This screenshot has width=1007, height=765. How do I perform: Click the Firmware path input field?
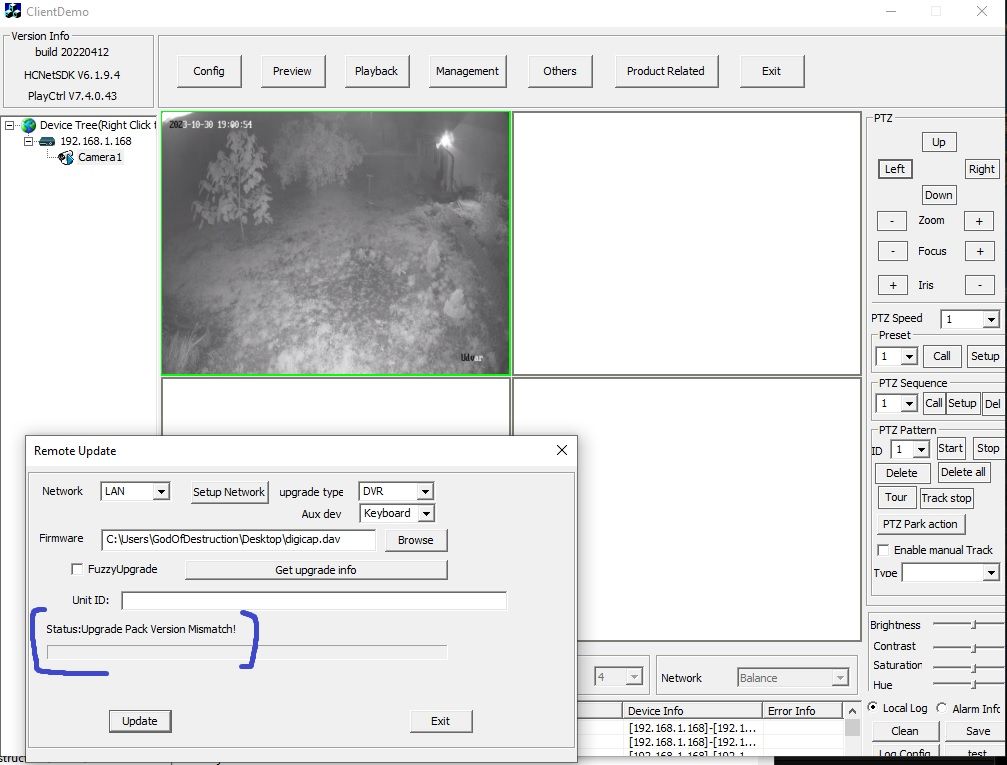click(x=238, y=540)
